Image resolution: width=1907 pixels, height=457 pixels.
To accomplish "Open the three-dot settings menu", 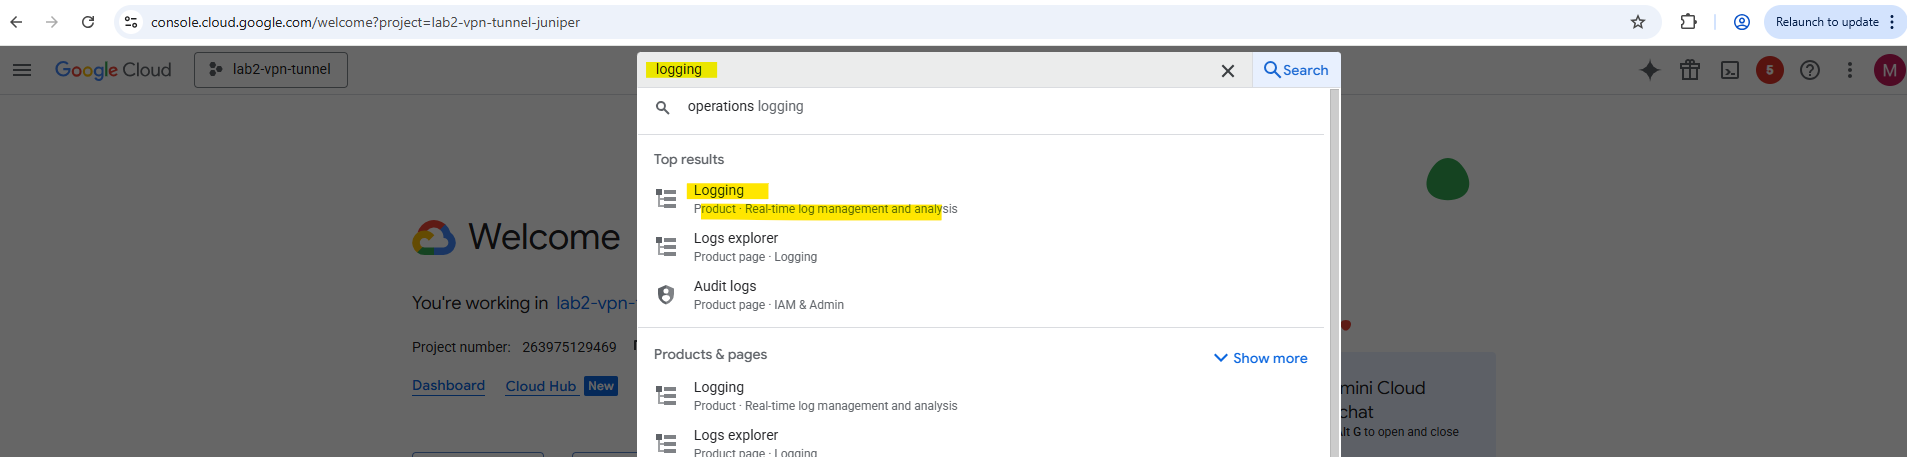I will [x=1850, y=70].
